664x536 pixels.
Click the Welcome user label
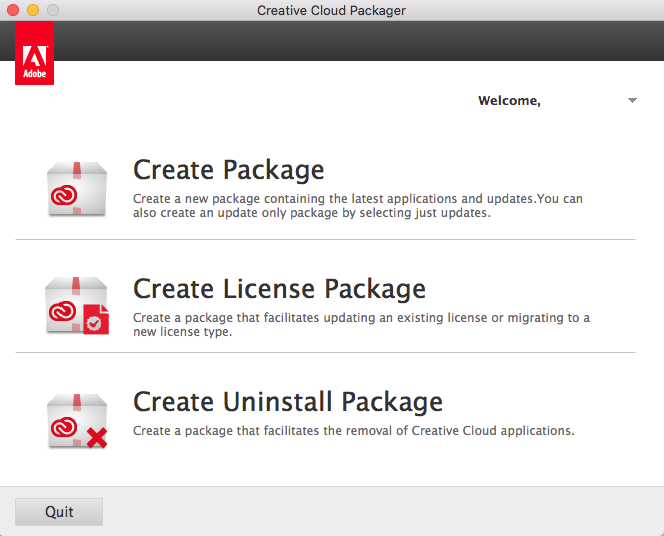[509, 101]
